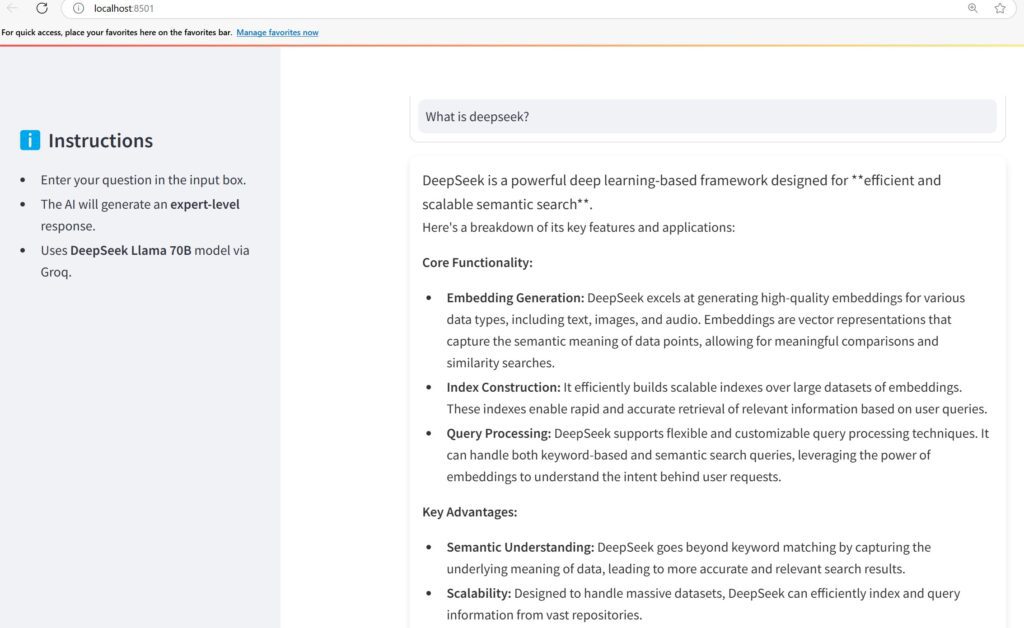Click 'DeepSeek Llama 70B' text in sidebar
Image resolution: width=1024 pixels, height=628 pixels.
pos(130,250)
